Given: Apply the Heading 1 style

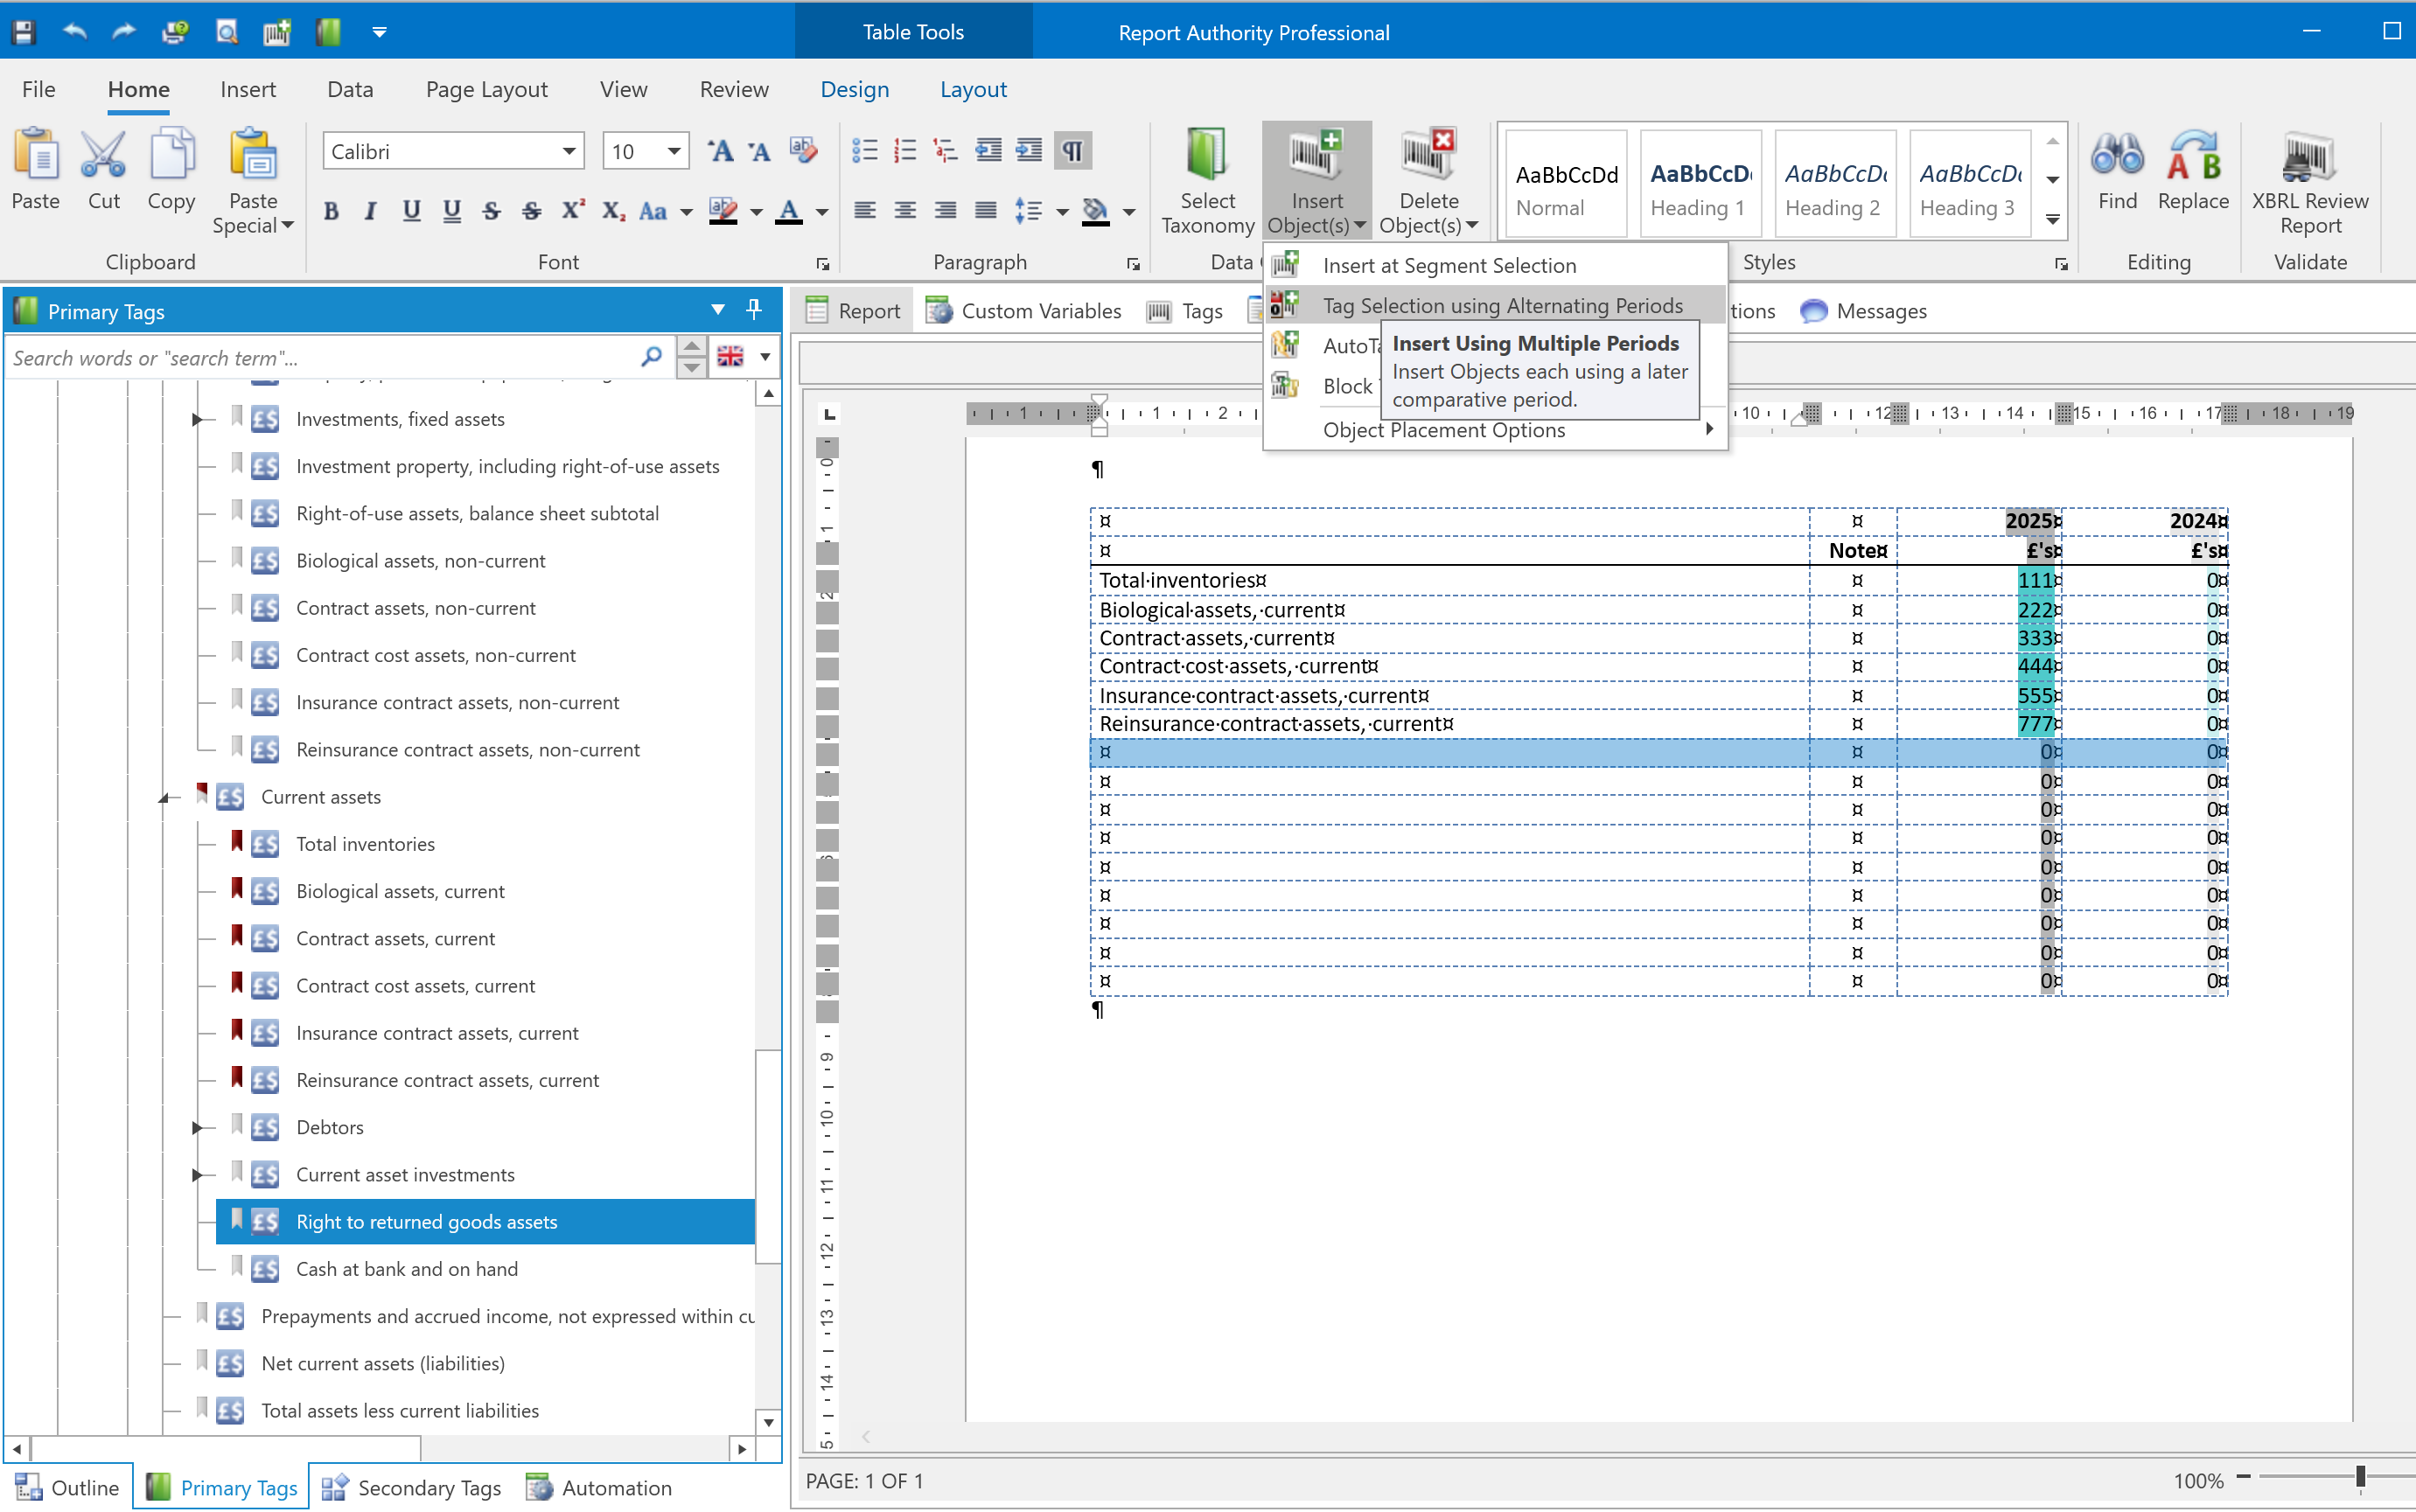Looking at the screenshot, I should click(1700, 185).
